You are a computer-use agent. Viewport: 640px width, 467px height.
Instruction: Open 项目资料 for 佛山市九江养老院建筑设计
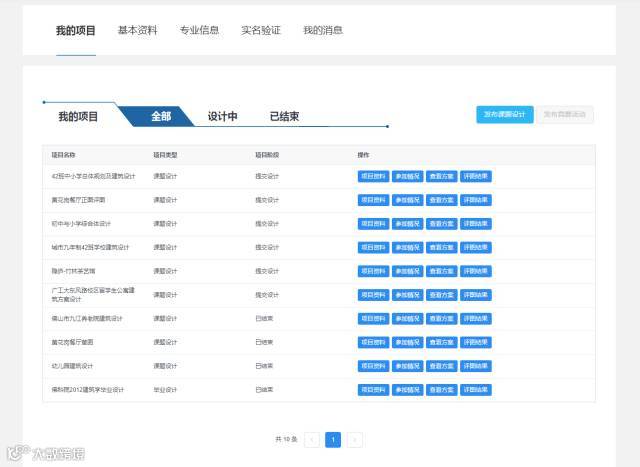[373, 318]
